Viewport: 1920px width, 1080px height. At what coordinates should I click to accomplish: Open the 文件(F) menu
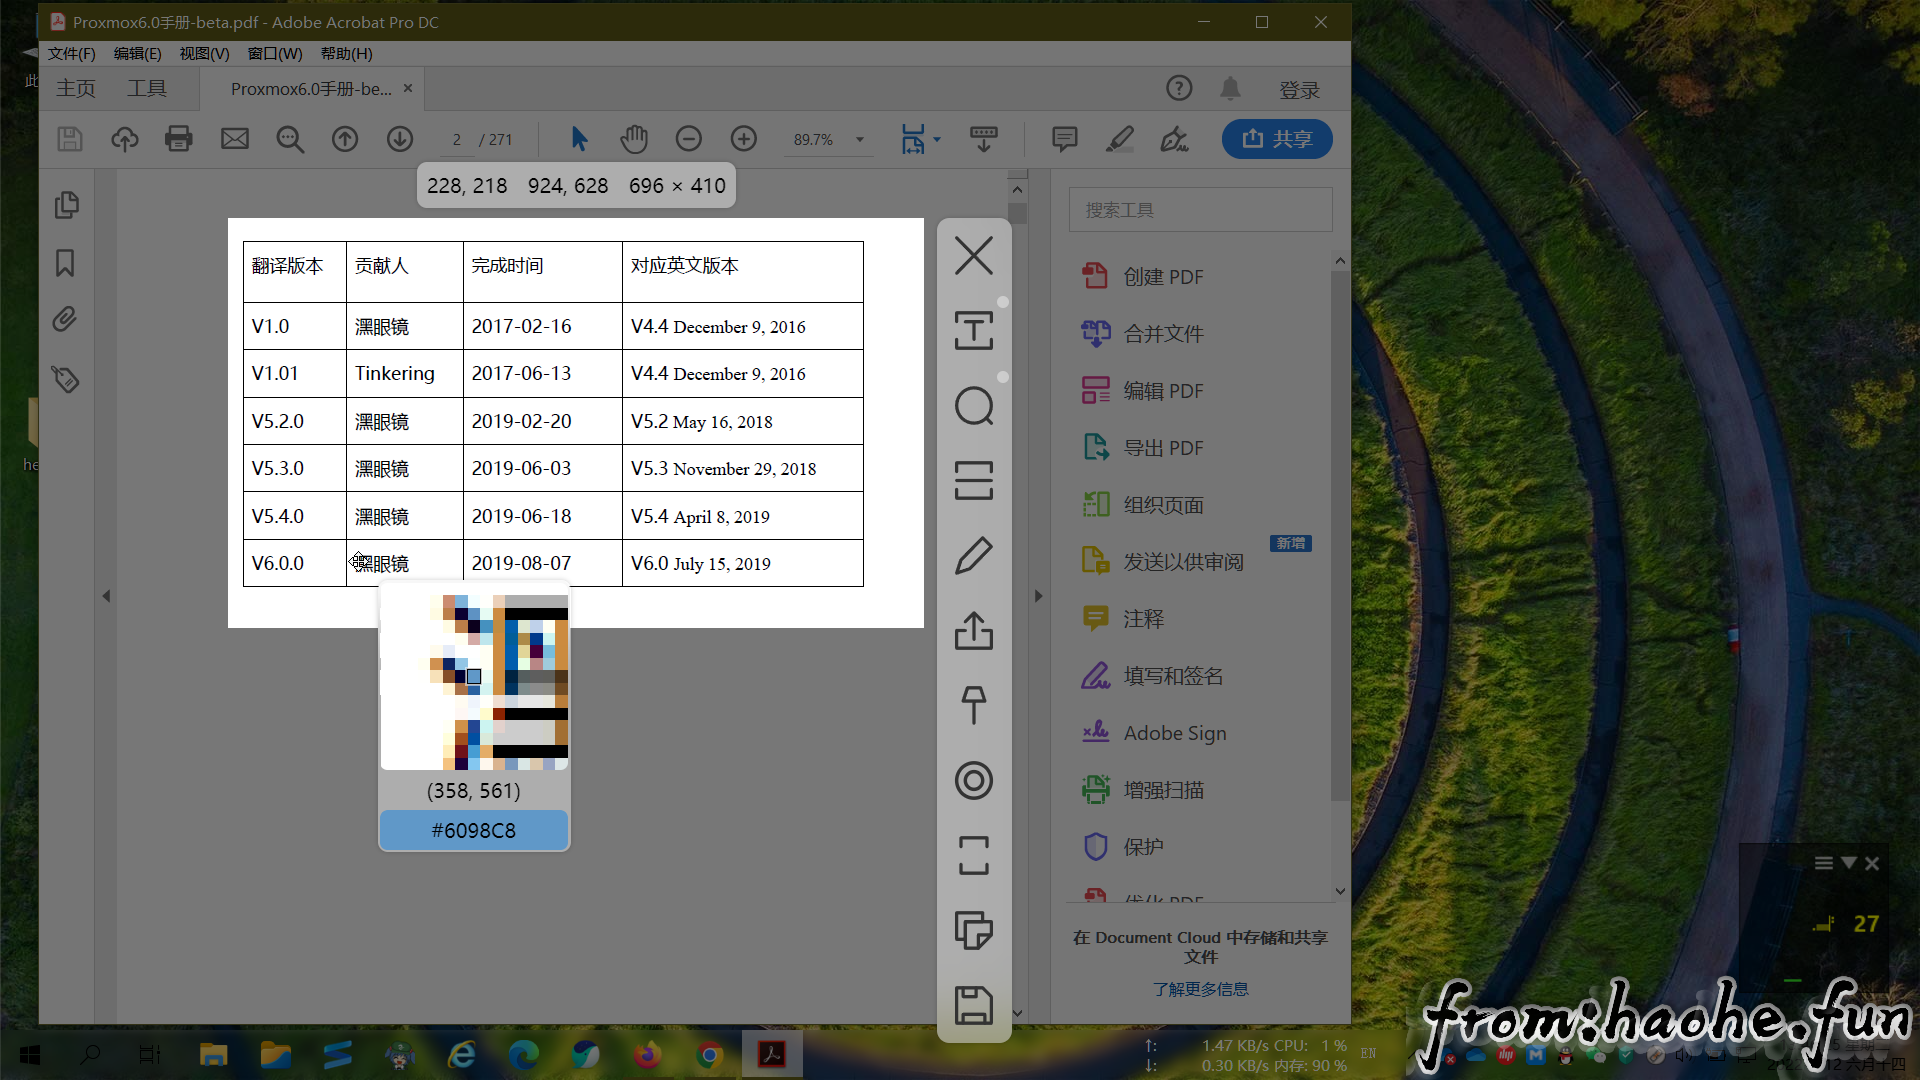72,54
